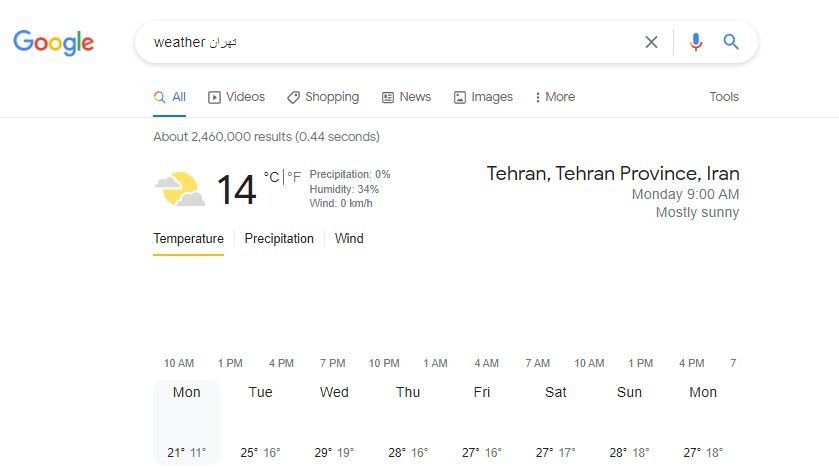
Task: Show the Precipitation chart tab
Action: pos(279,239)
